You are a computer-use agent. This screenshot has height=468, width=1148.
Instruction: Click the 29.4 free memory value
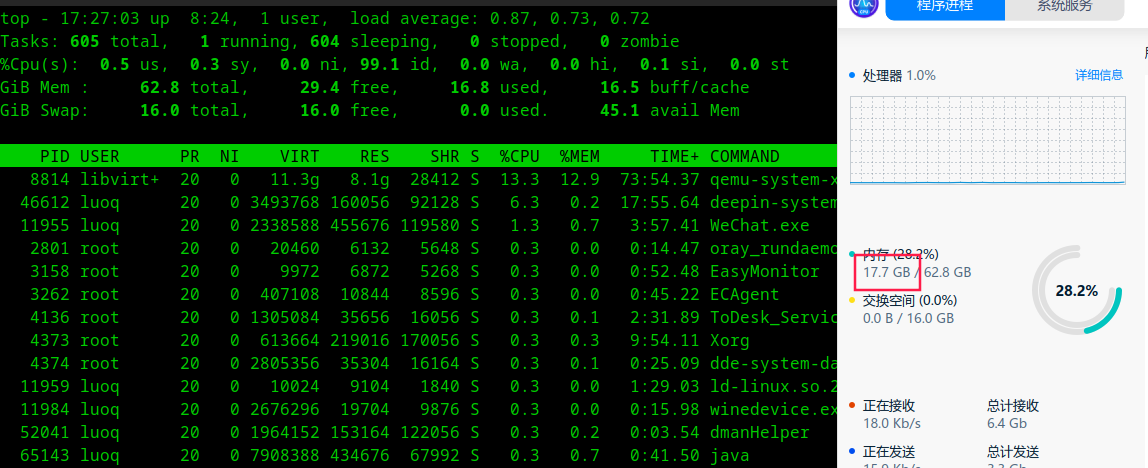click(349, 88)
